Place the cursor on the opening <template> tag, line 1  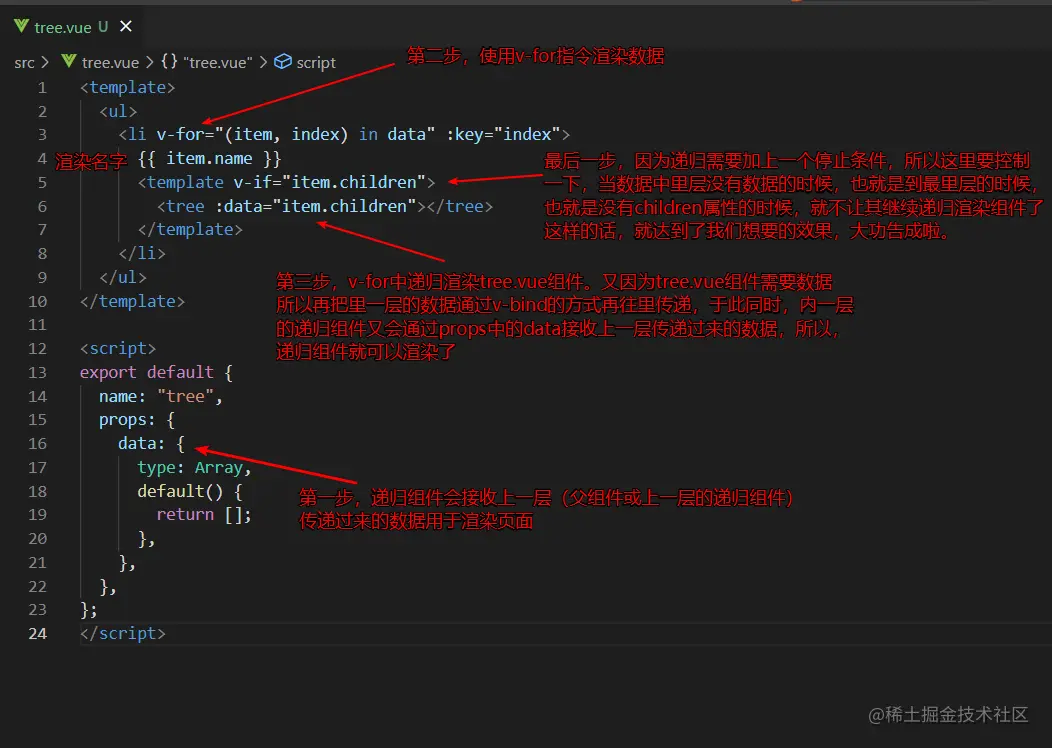coord(127,88)
